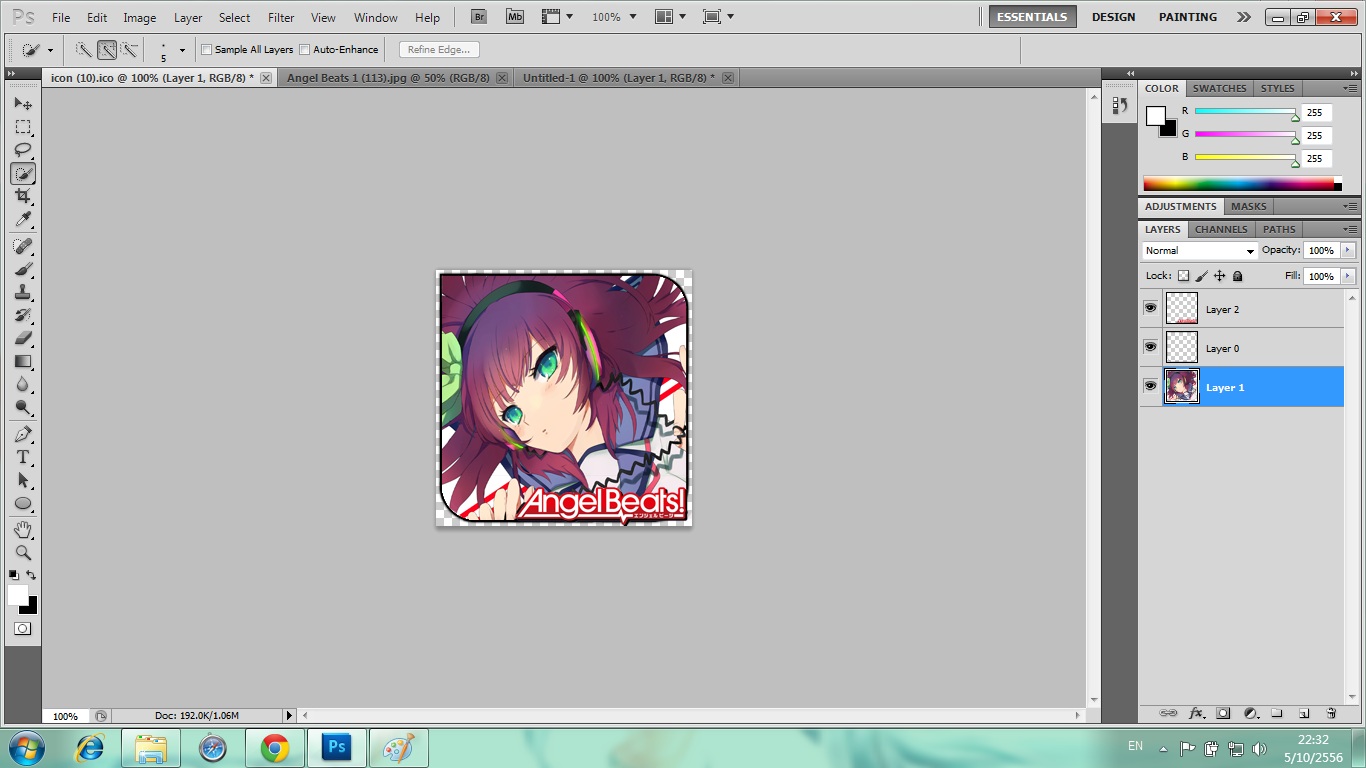Open blending mode Normal dropdown

[x=1199, y=251]
